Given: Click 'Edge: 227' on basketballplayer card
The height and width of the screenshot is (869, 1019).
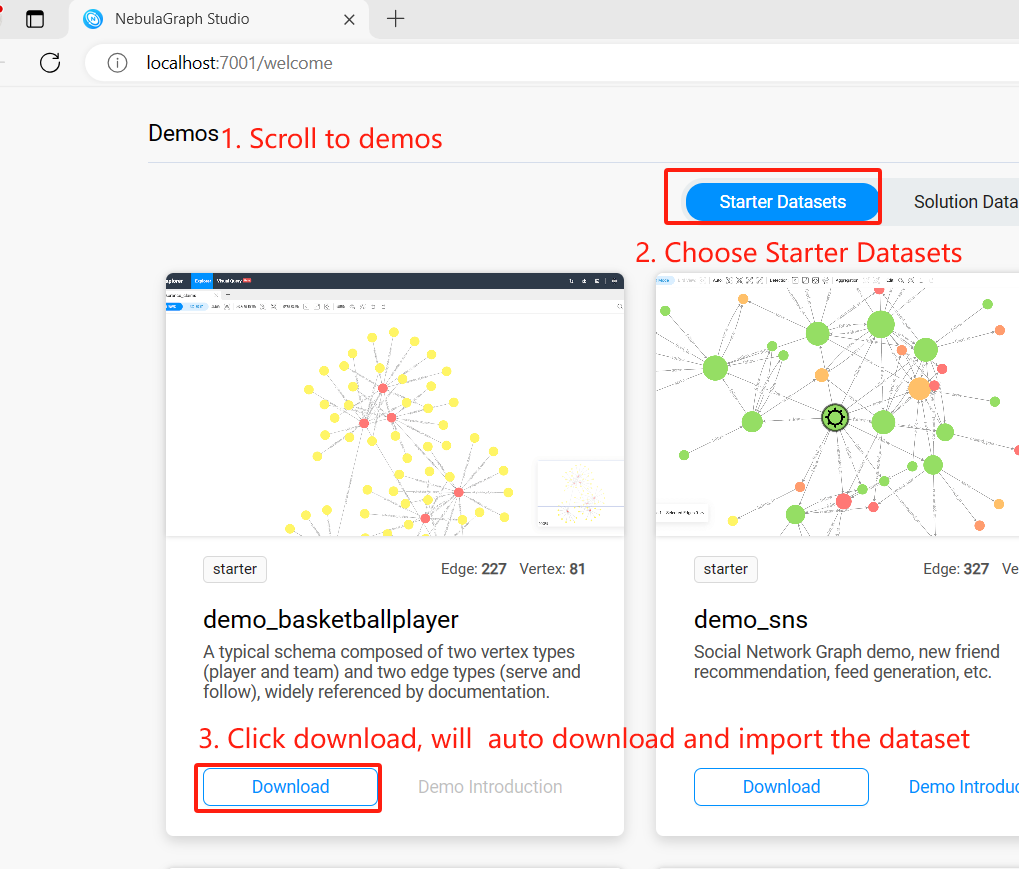Looking at the screenshot, I should pyautogui.click(x=473, y=569).
